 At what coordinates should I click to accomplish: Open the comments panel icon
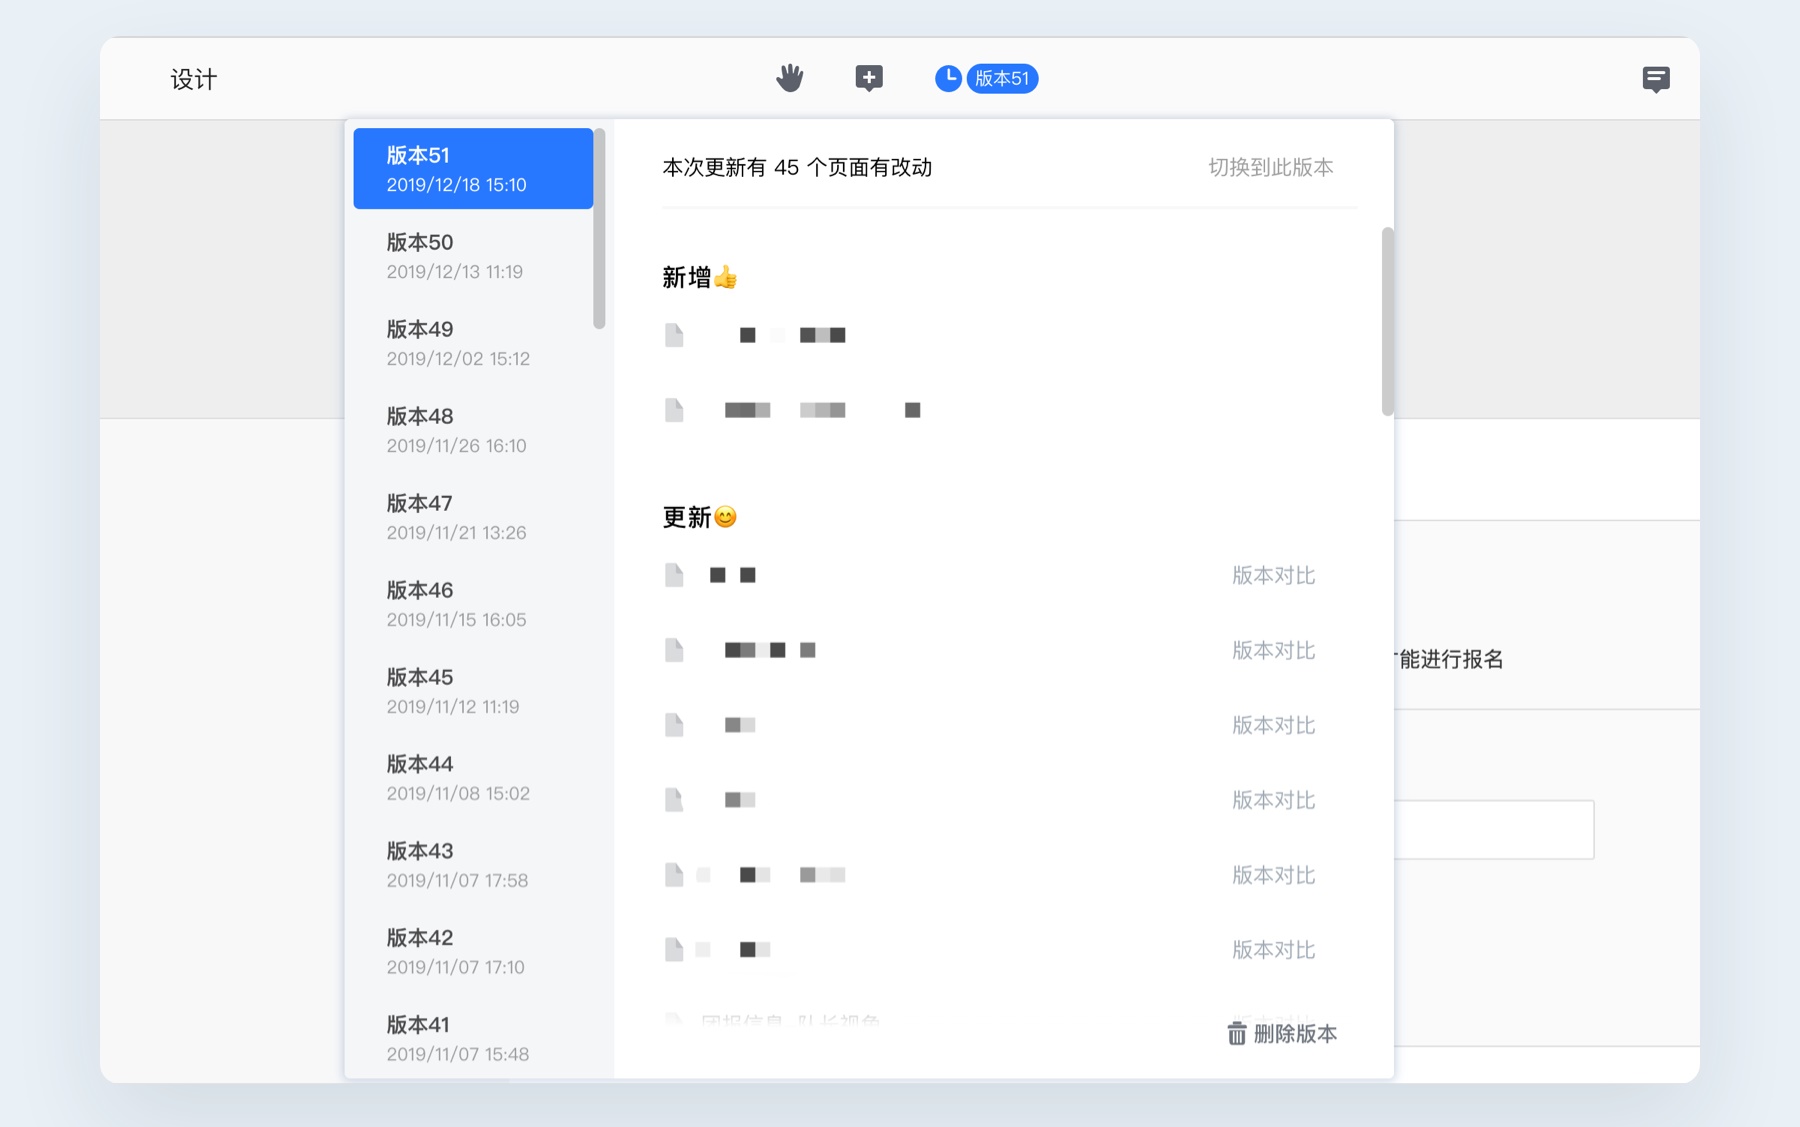[x=1656, y=78]
